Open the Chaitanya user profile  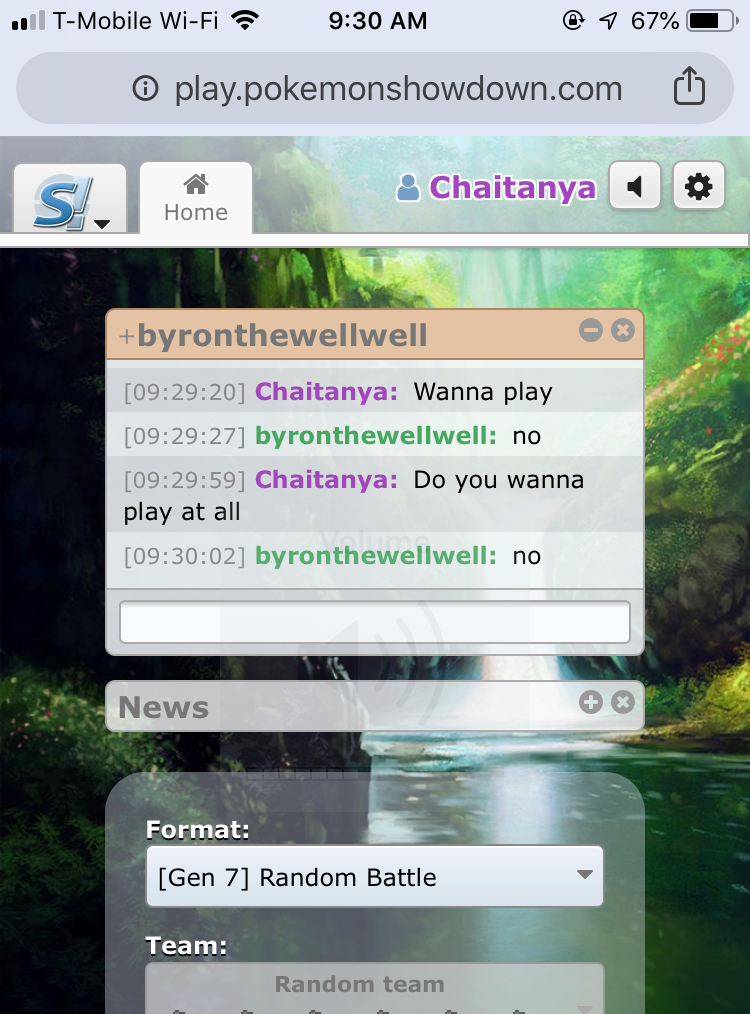(496, 188)
